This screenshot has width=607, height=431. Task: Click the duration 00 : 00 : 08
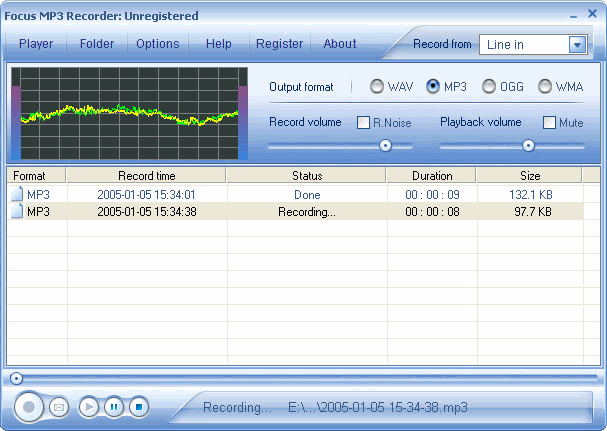[432, 211]
